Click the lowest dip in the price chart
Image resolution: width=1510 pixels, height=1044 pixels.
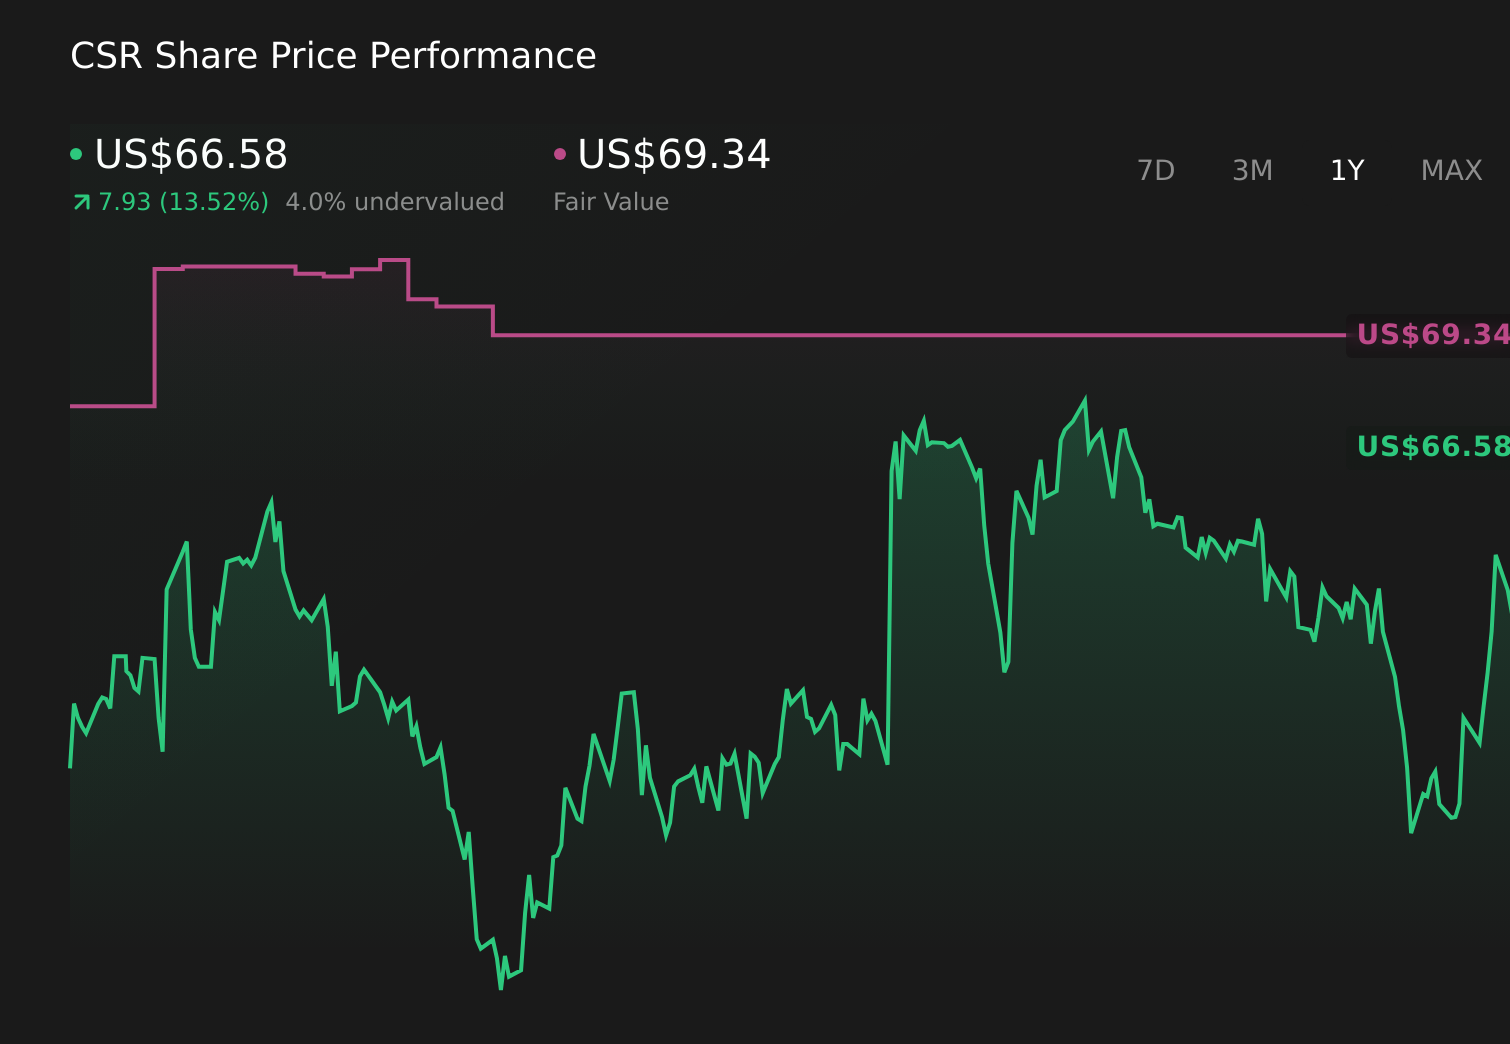(x=500, y=988)
